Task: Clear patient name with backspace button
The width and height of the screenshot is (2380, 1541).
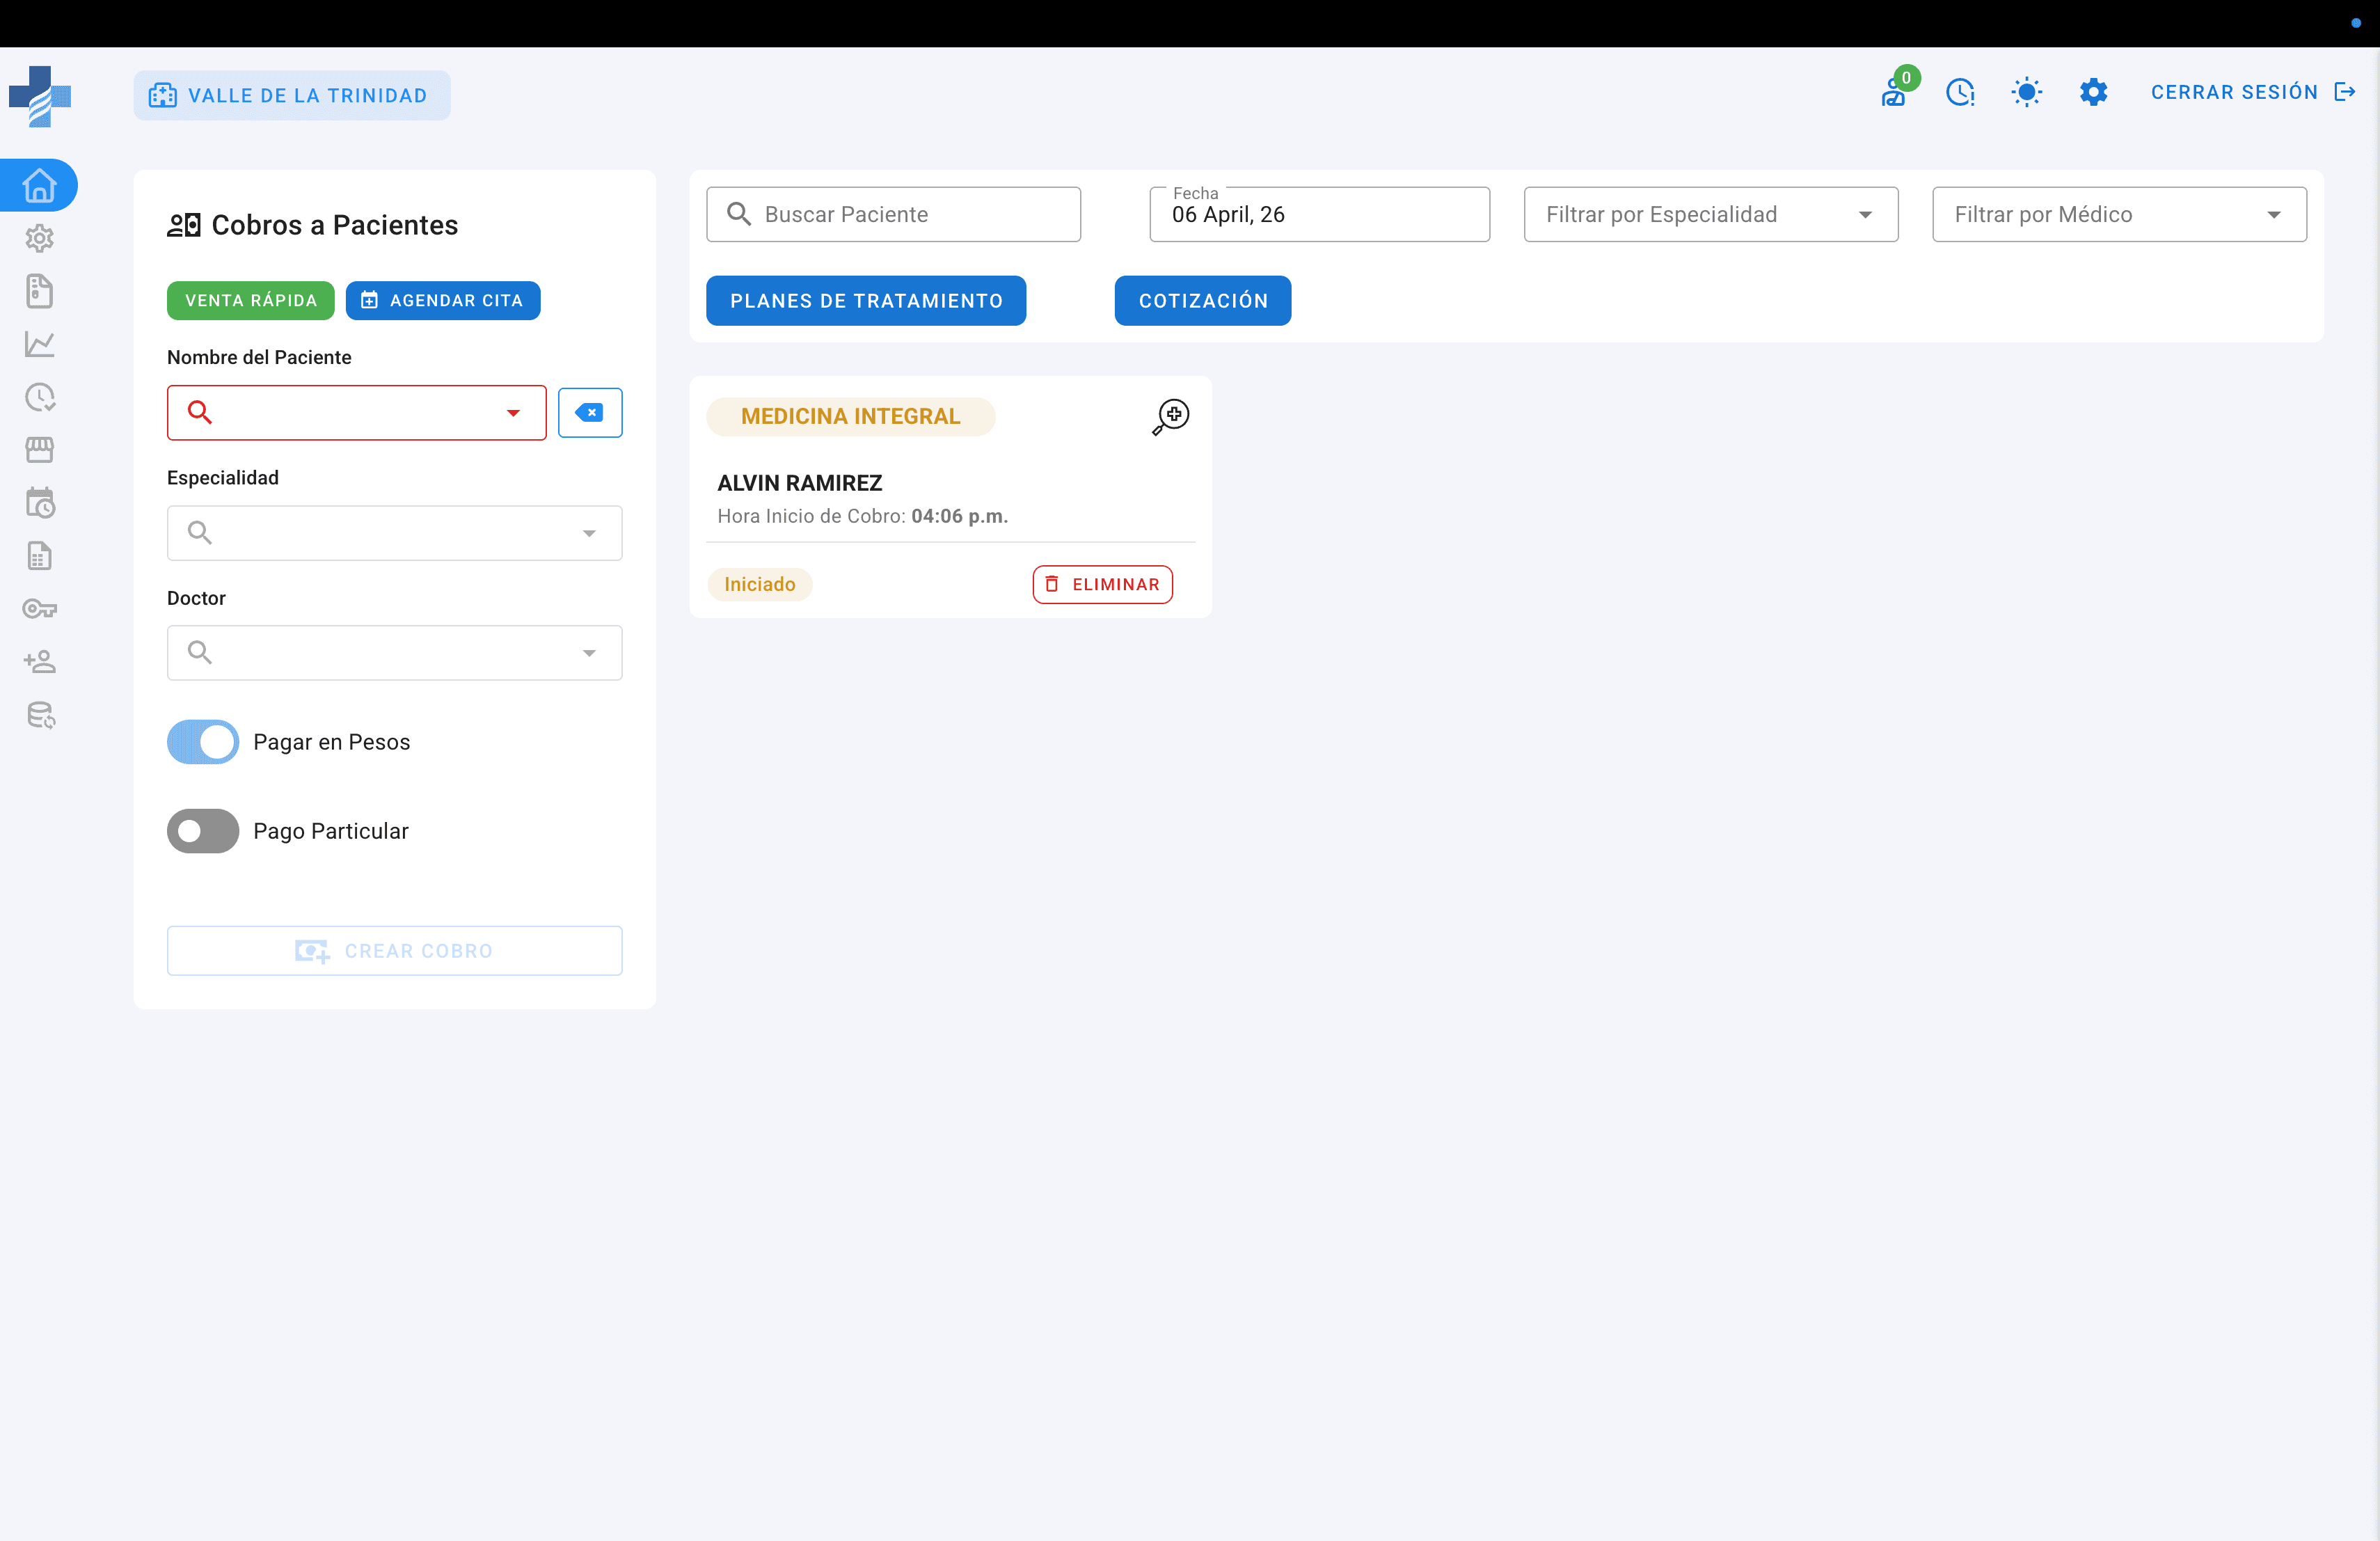Action: click(590, 413)
